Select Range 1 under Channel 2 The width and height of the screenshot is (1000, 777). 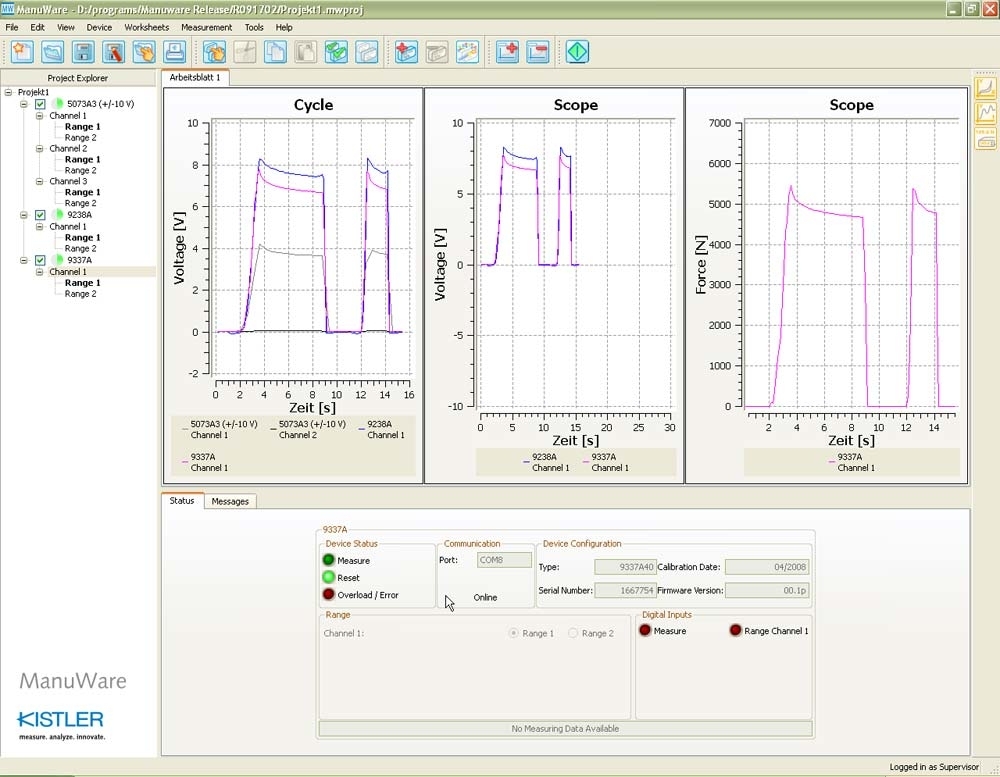[82, 159]
